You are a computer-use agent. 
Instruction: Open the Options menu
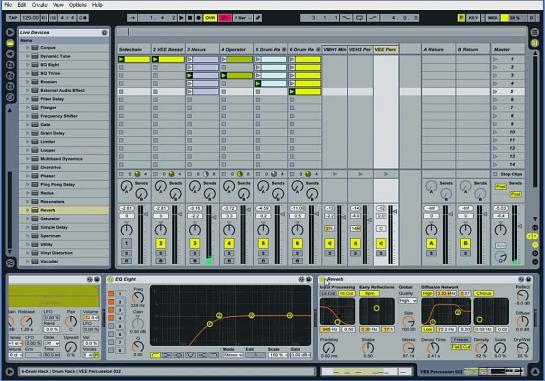coord(78,5)
